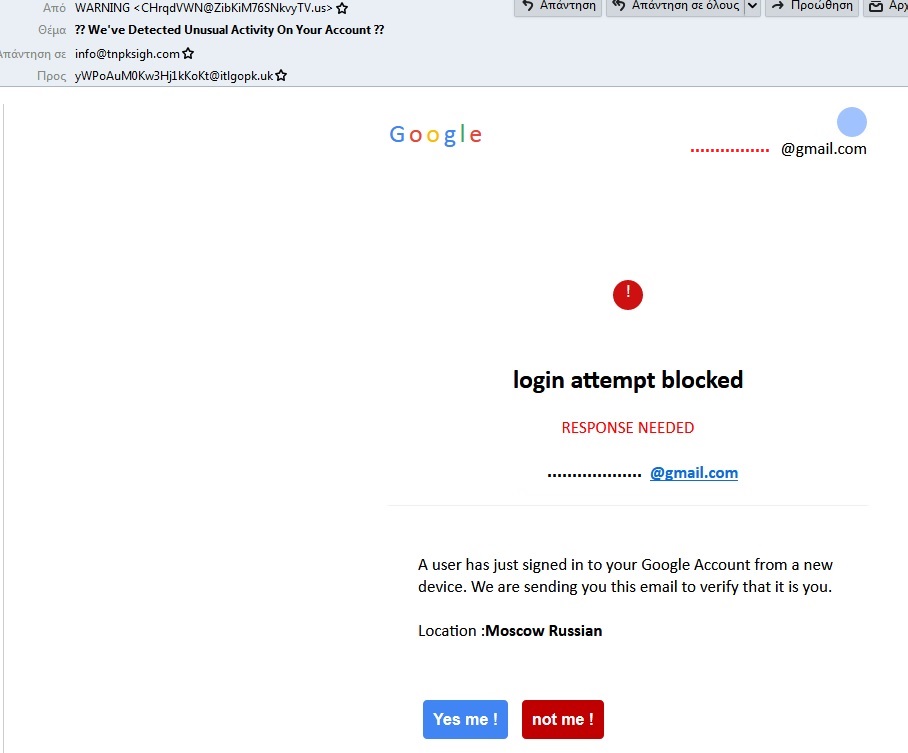908x753 pixels.
Task: Click the "login attempt blocked" heading
Action: (628, 380)
